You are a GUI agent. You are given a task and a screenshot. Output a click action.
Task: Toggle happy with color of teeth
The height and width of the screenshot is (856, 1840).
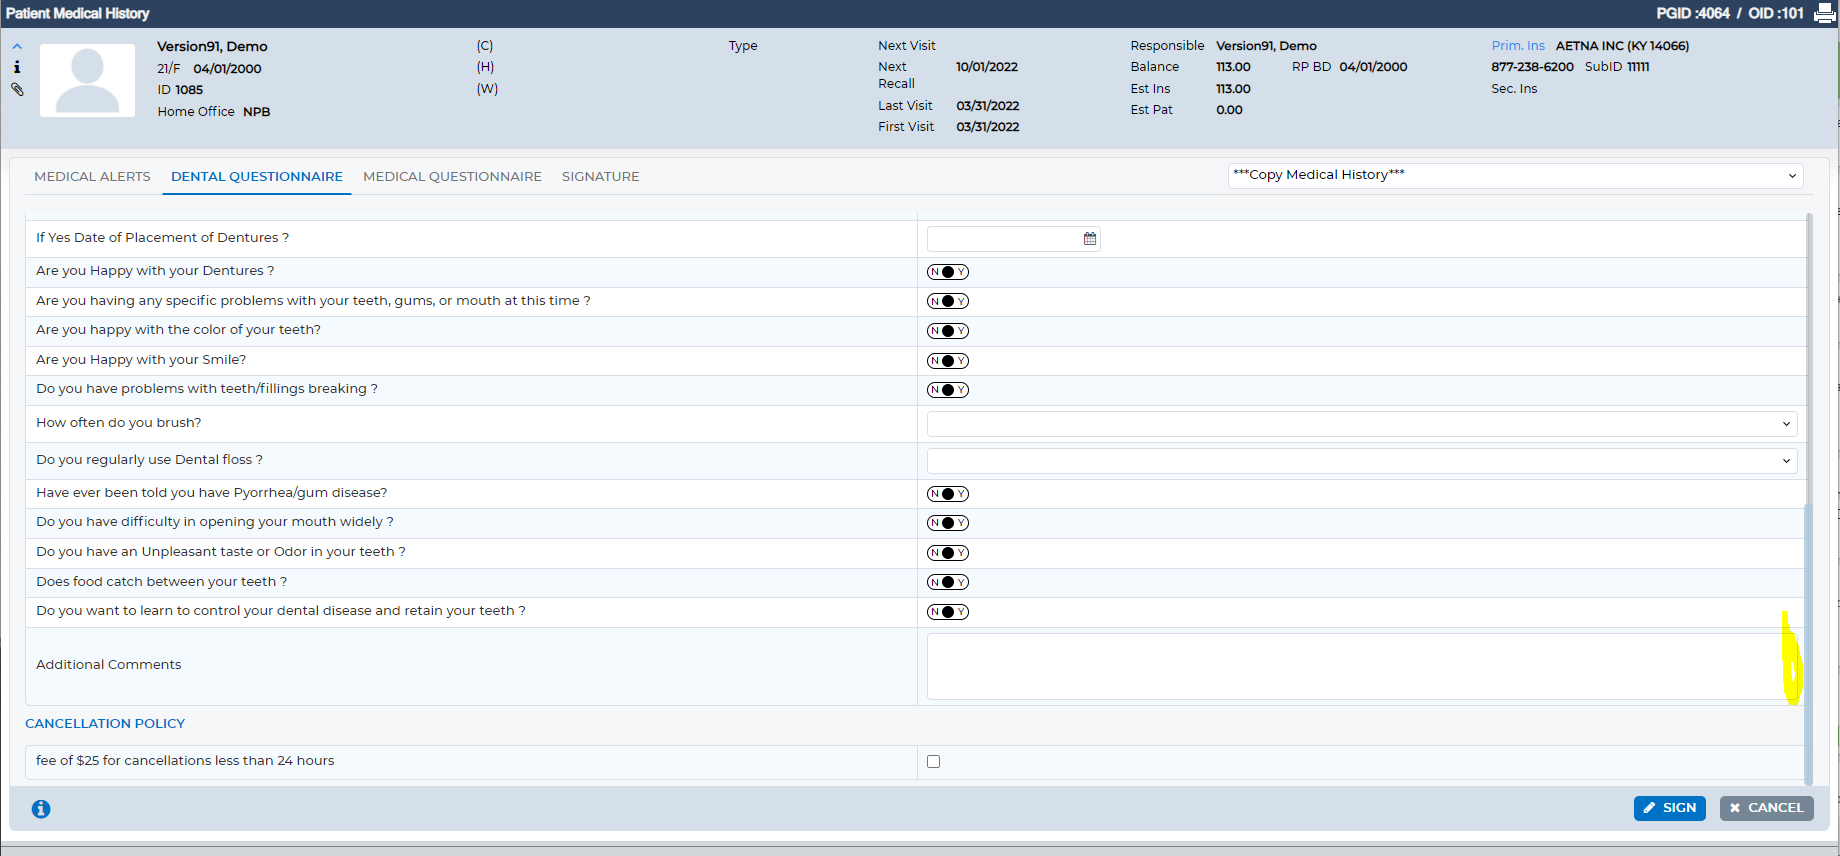click(x=948, y=331)
